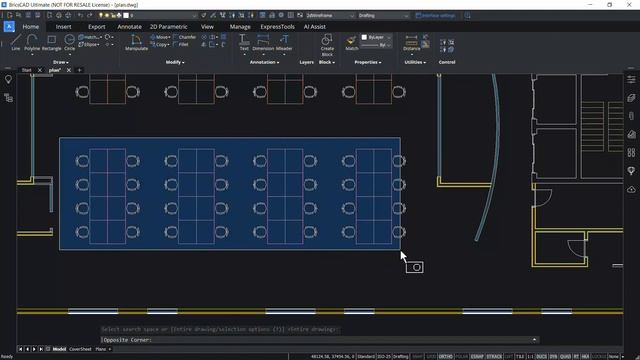The height and width of the screenshot is (360, 640).
Task: Select the Polyline tool
Action: (x=32, y=42)
